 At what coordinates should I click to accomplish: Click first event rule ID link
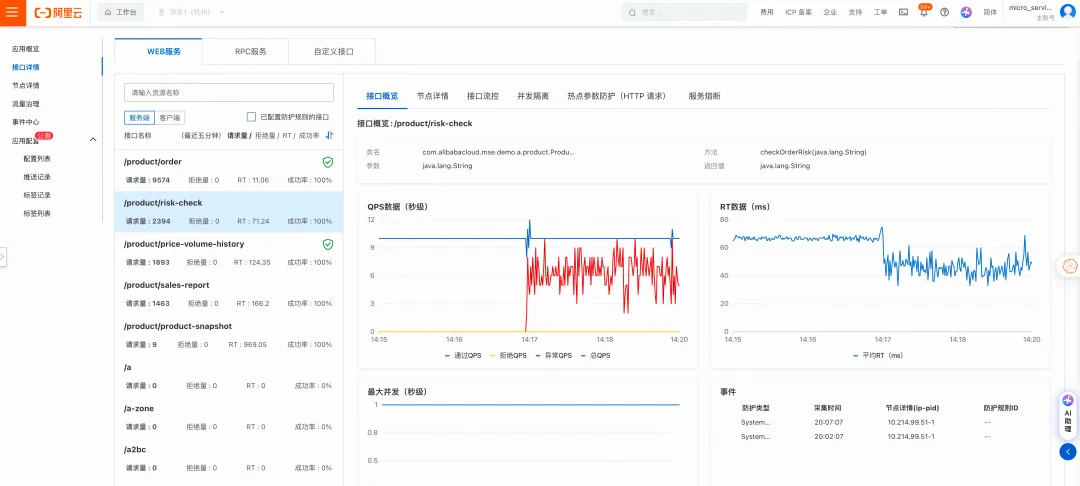pos(987,422)
